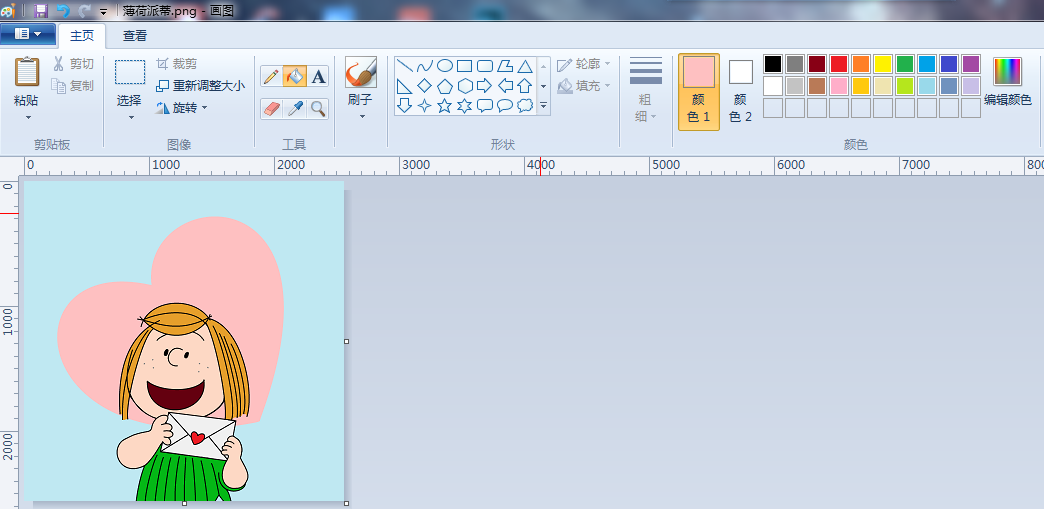
Task: Choose the Rounded rectangle shape
Action: pos(485,66)
